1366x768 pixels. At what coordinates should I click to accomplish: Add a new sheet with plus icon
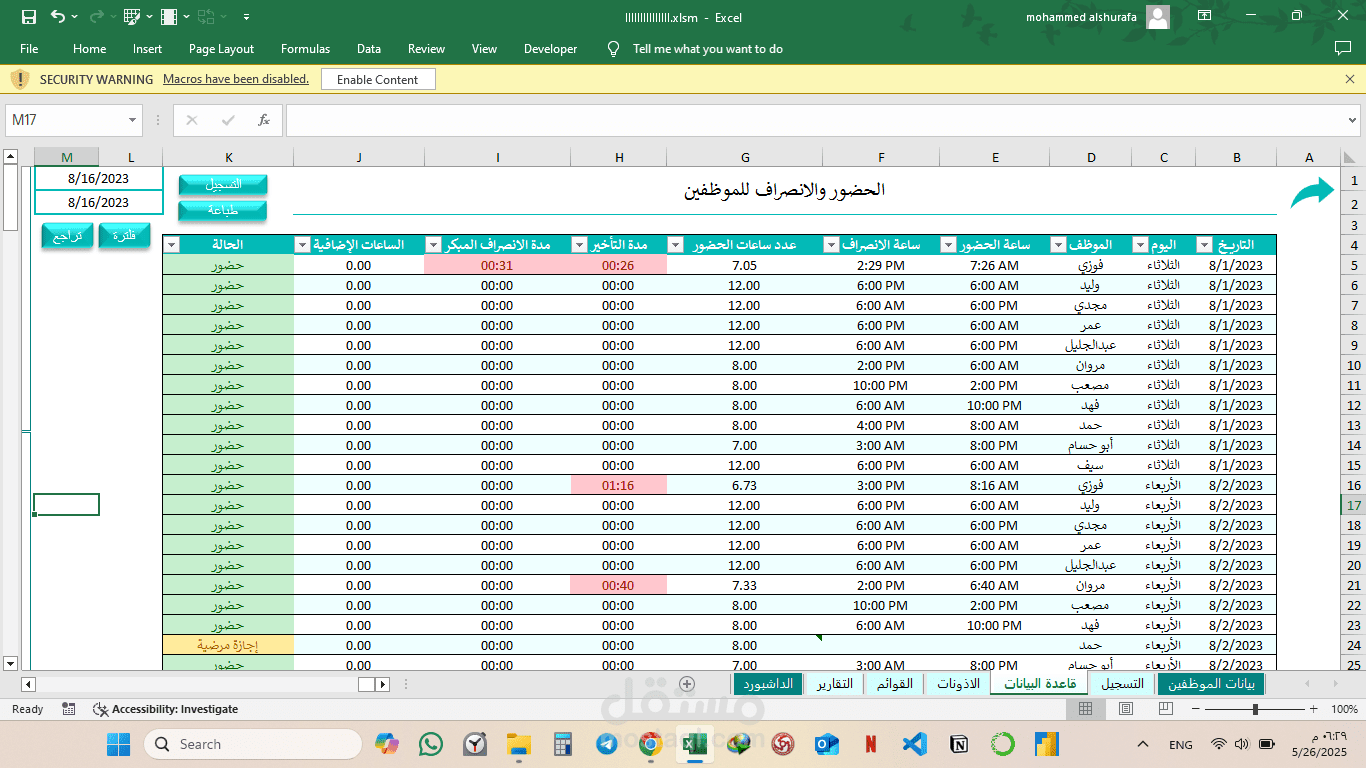687,684
